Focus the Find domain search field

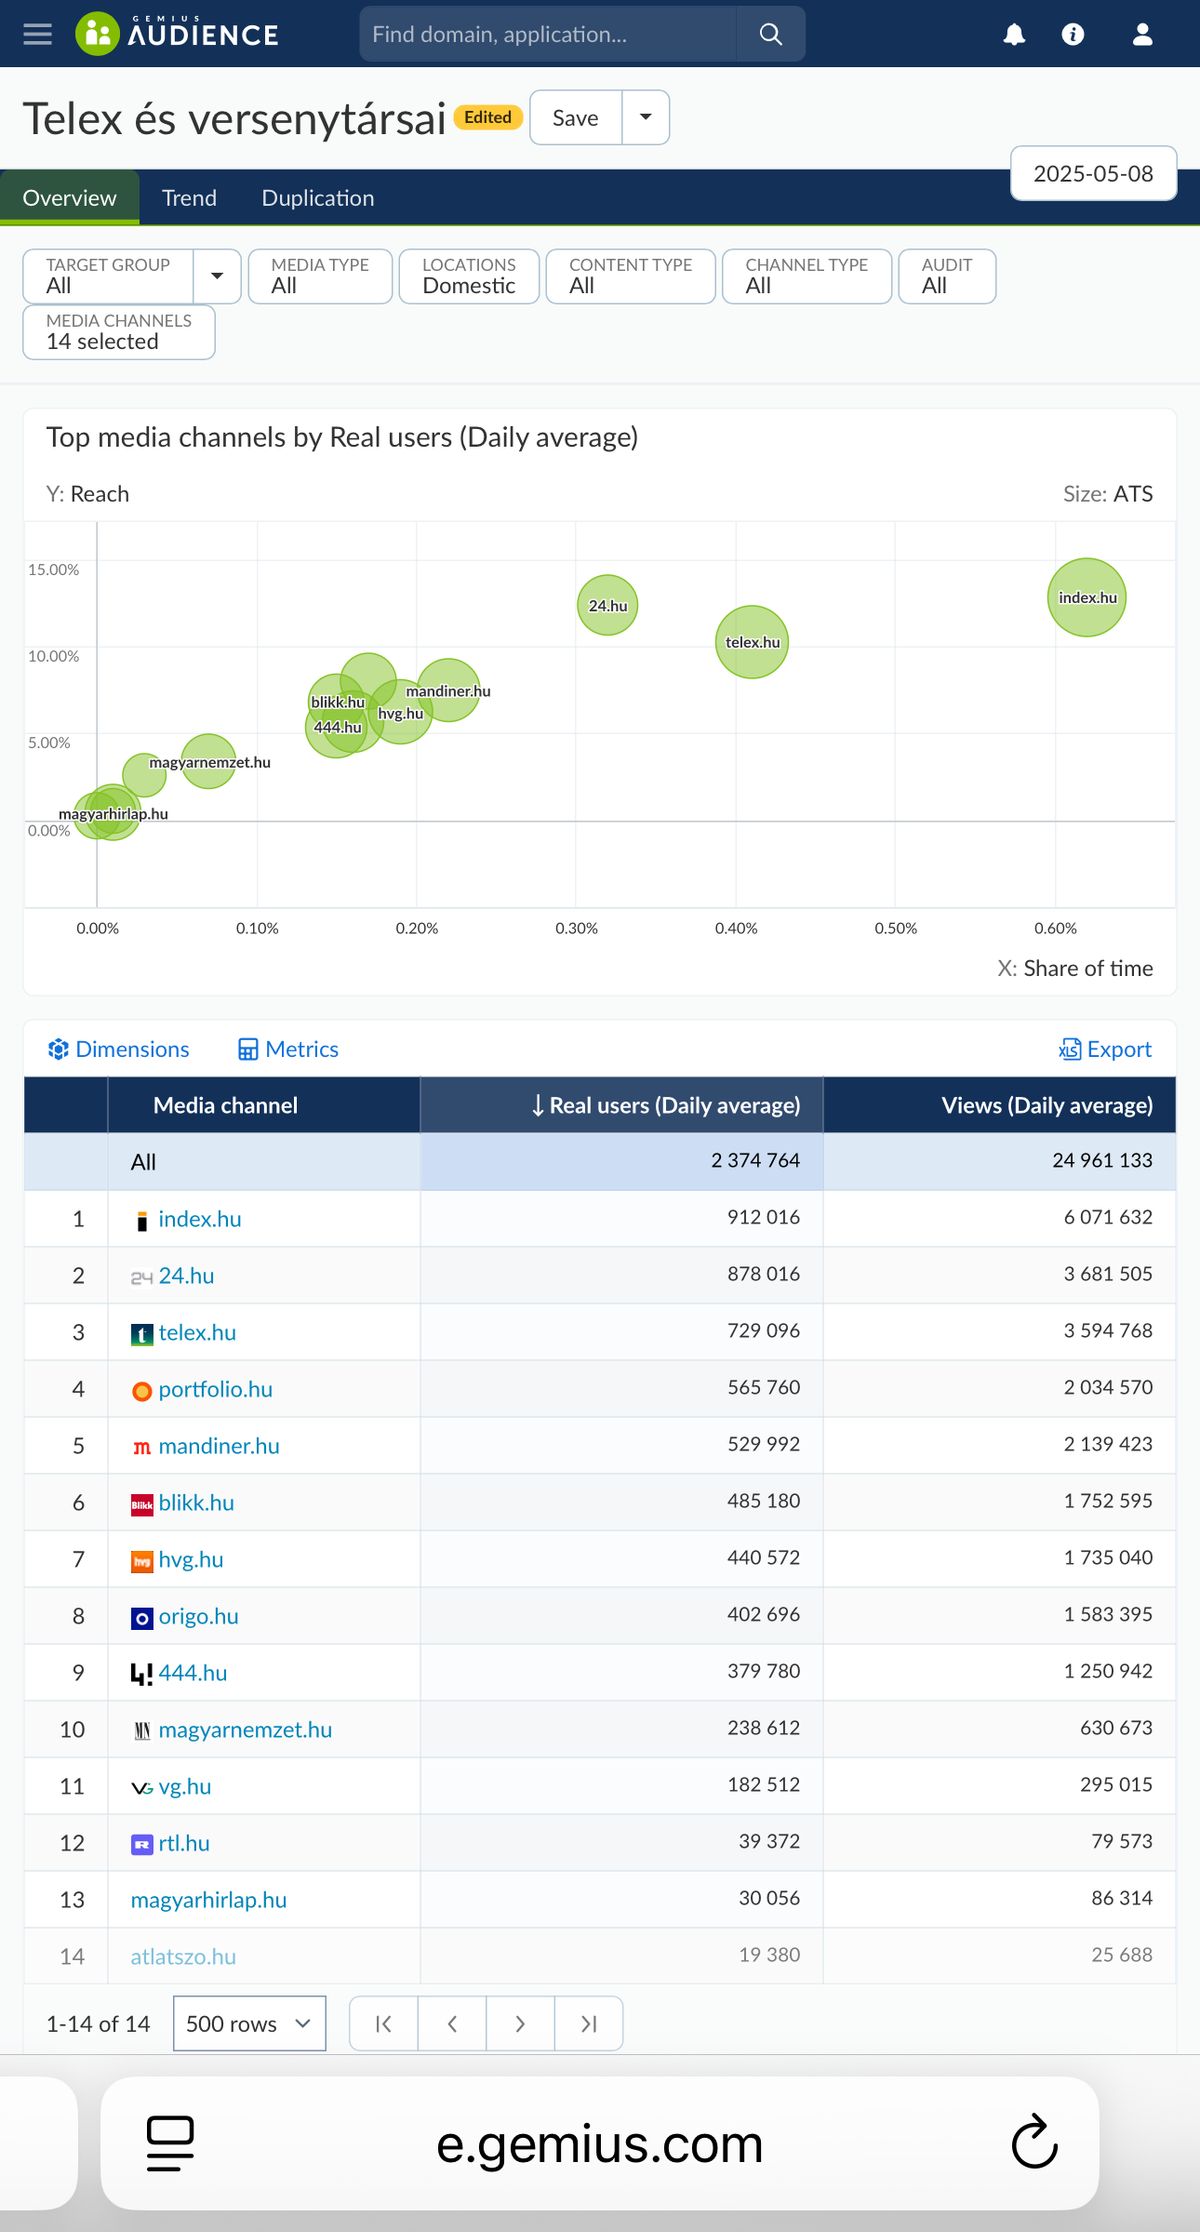point(548,34)
